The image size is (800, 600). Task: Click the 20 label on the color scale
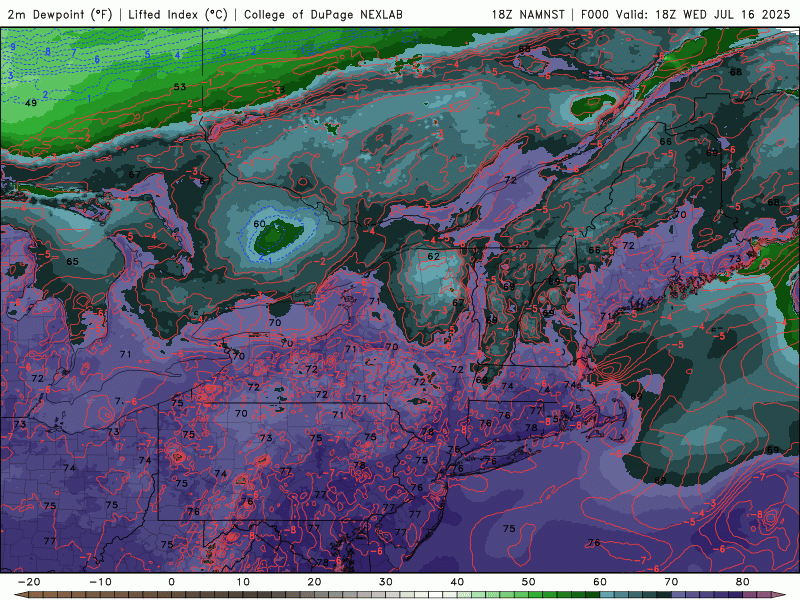(x=314, y=582)
